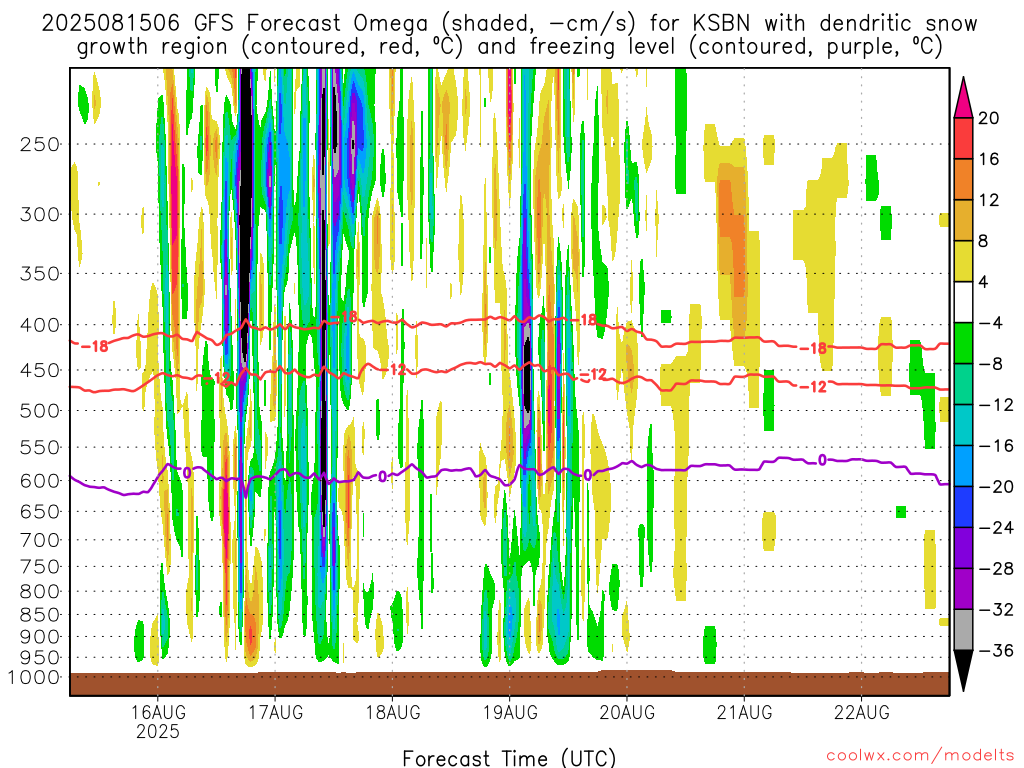Image resolution: width=1024 pixels, height=768 pixels.
Task: Click the colorbar value -36
Action: point(996,650)
